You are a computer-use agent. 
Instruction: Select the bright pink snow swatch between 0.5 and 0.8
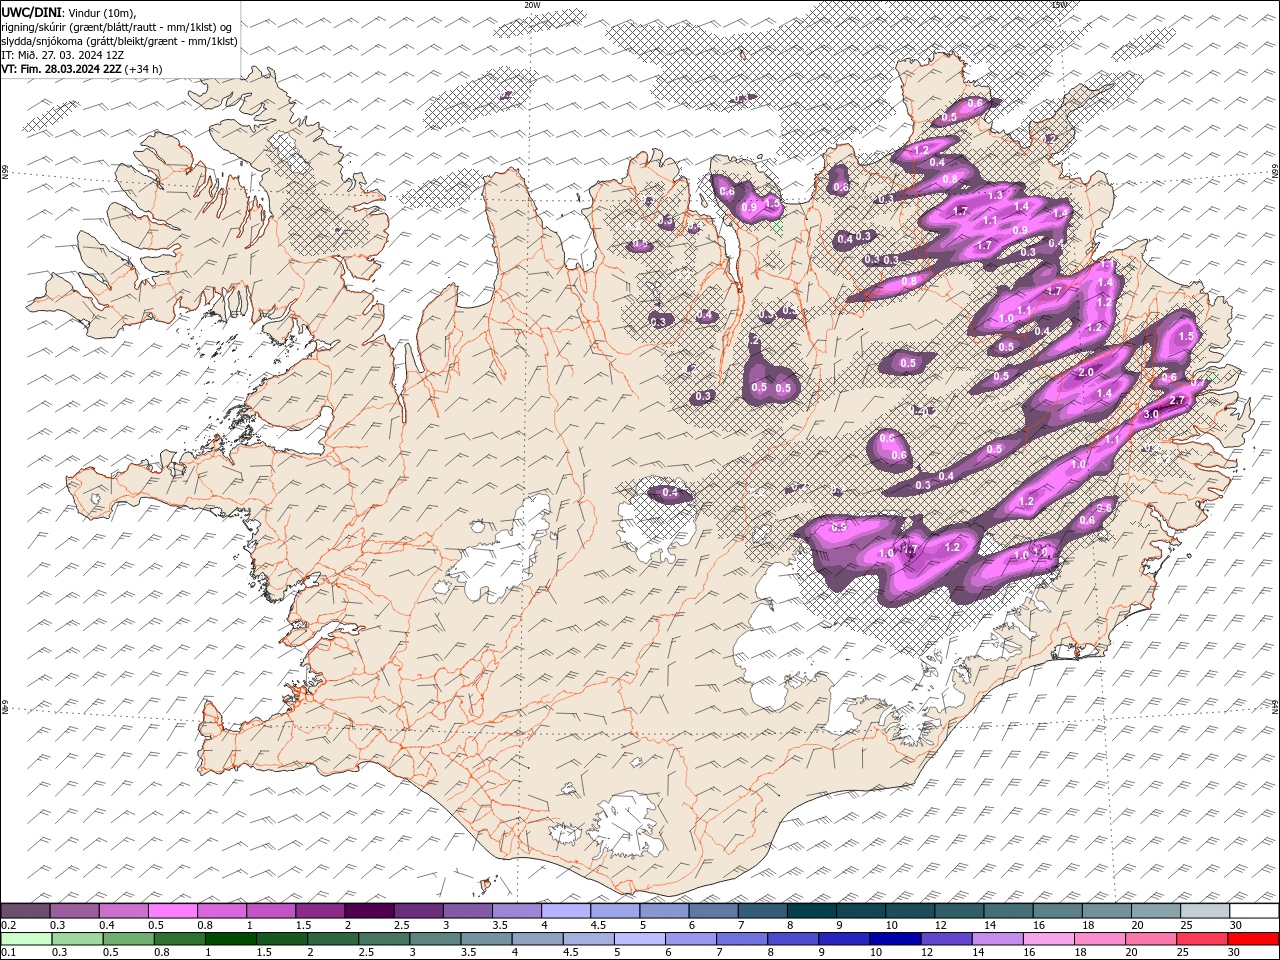(173, 910)
